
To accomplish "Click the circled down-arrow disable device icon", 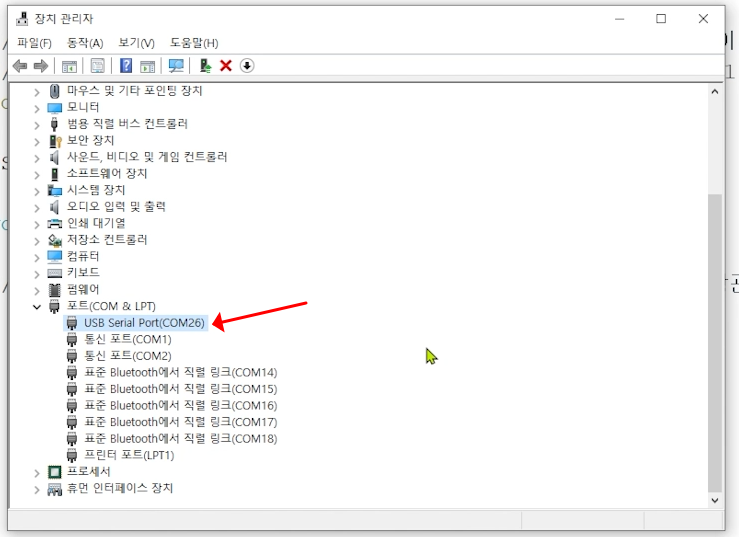I will (247, 66).
